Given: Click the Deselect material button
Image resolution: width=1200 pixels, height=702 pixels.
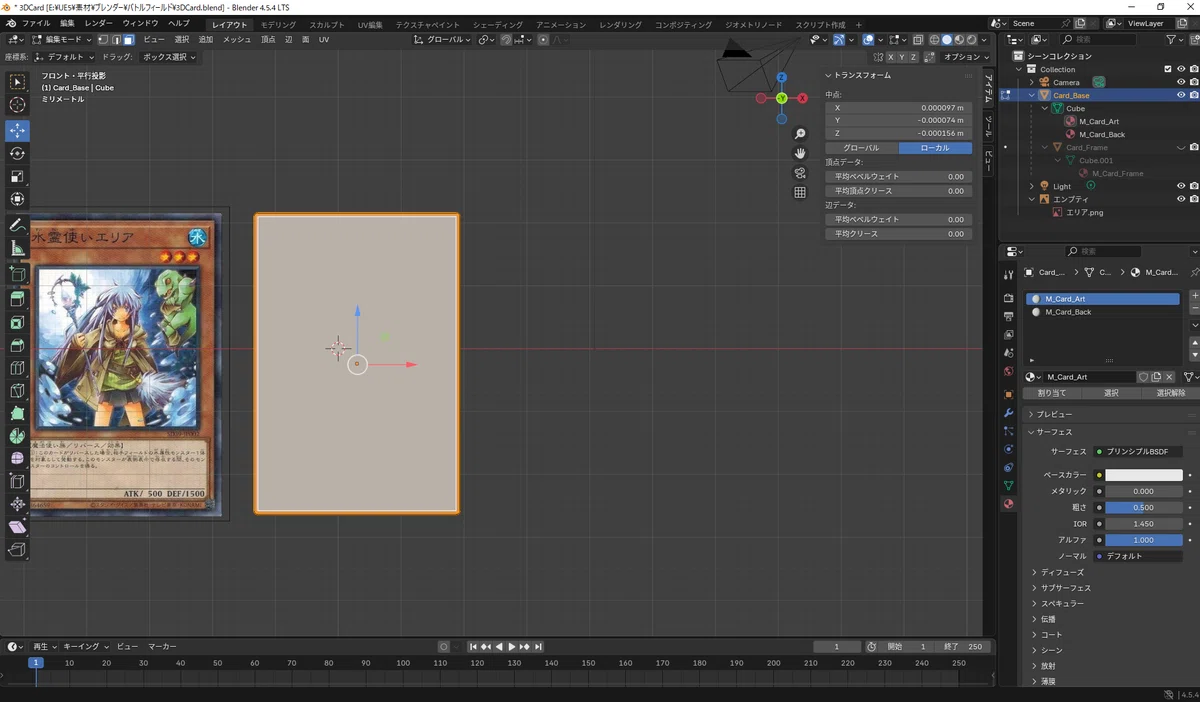Looking at the screenshot, I should pos(1170,393).
